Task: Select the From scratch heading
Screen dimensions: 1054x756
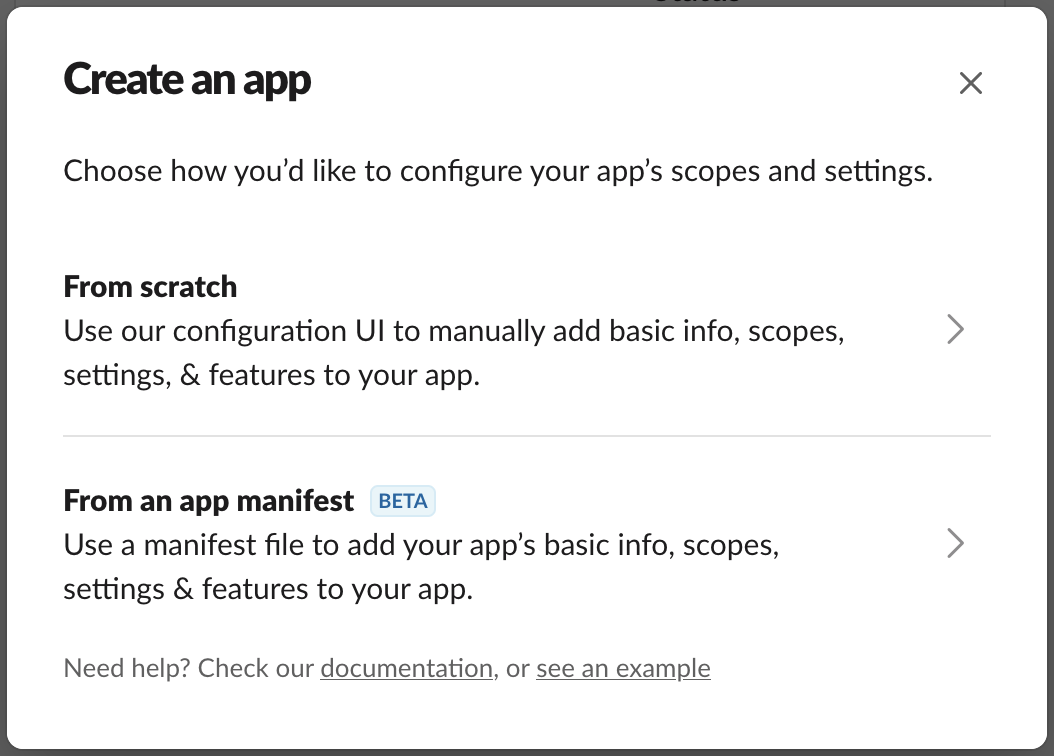Action: click(x=150, y=287)
